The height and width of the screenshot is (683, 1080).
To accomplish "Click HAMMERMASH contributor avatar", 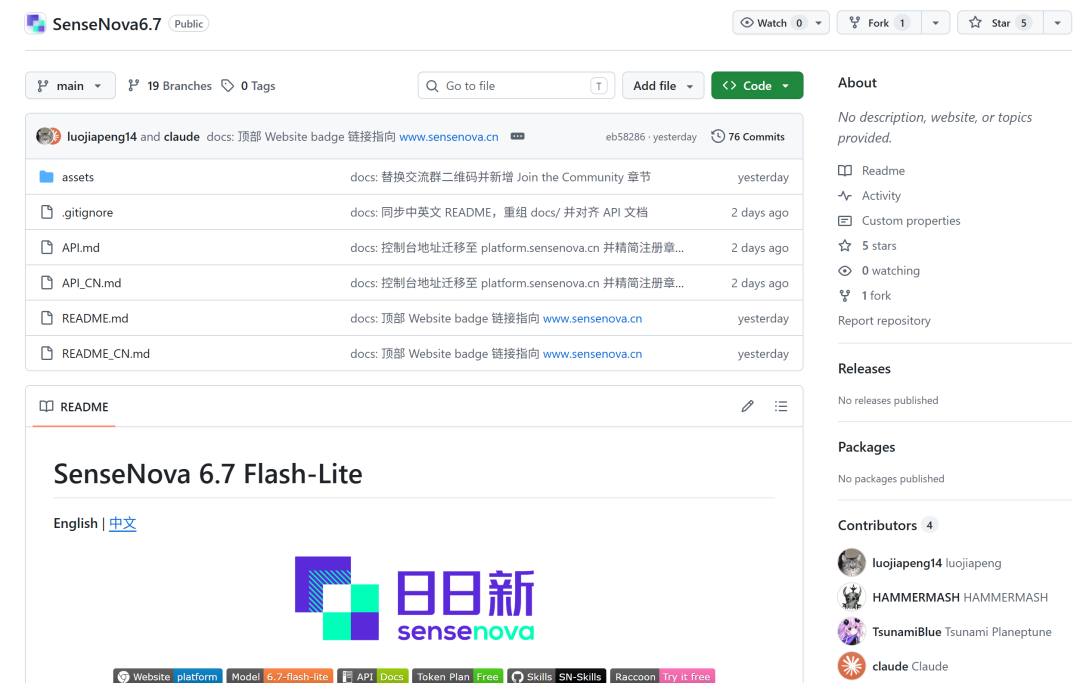I will tap(851, 597).
